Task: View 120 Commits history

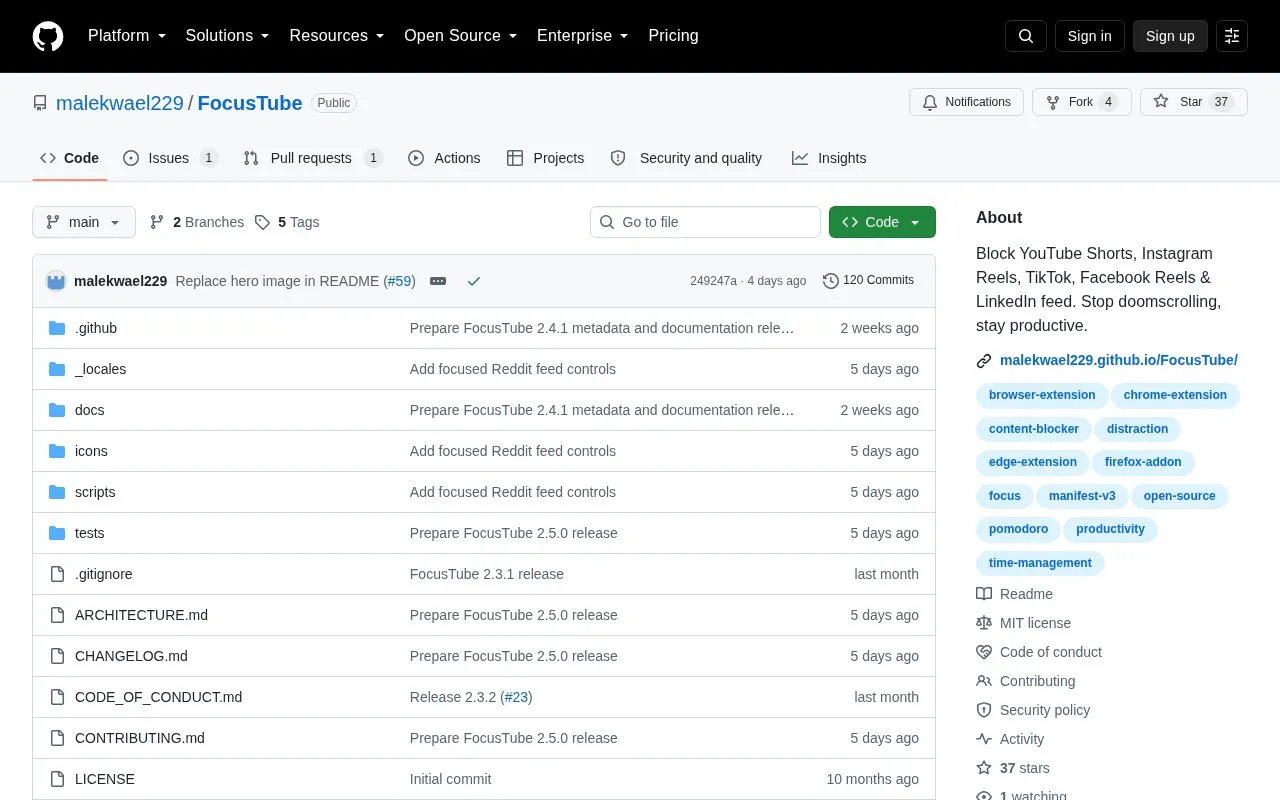Action: click(x=868, y=280)
